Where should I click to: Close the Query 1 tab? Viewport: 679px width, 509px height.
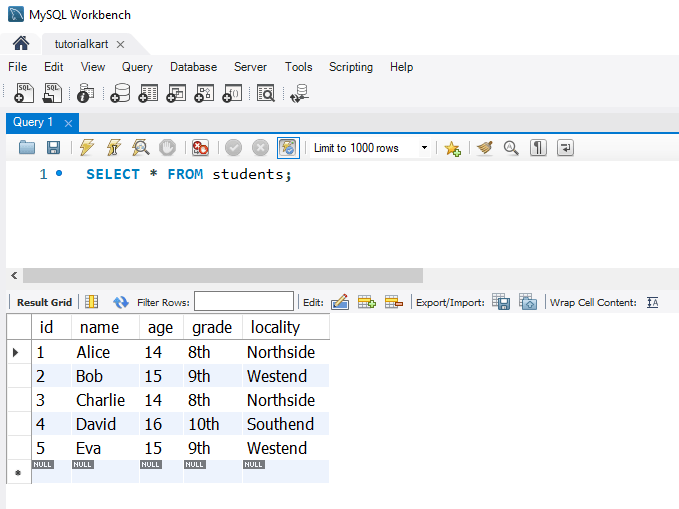pos(68,123)
